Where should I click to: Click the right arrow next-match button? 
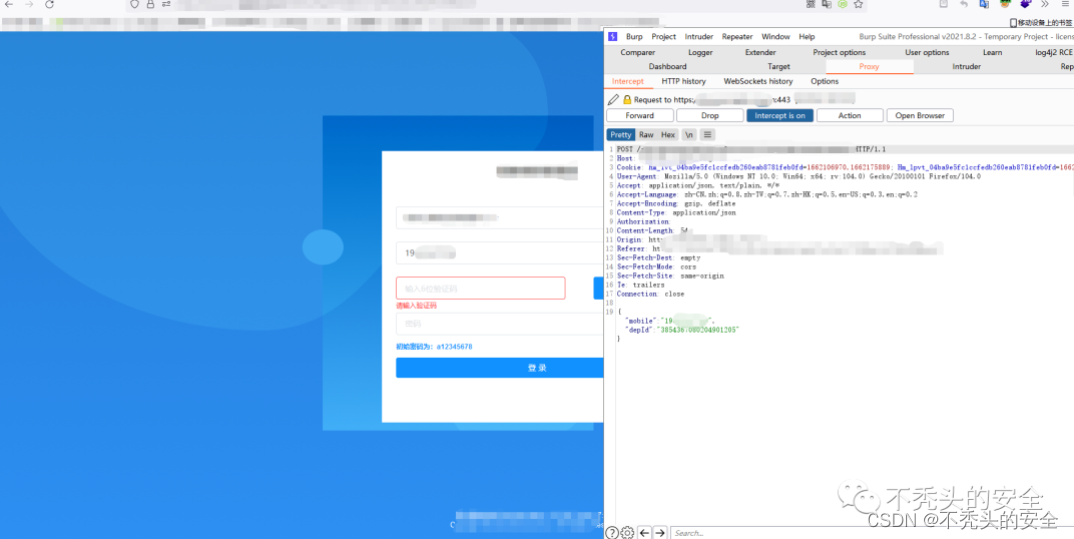pos(660,532)
